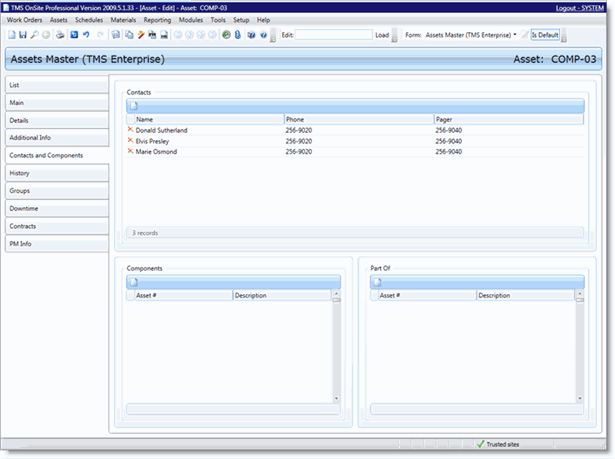Viewport: 615px width, 459px height.
Task: Switch to the List tab
Action: coord(57,85)
